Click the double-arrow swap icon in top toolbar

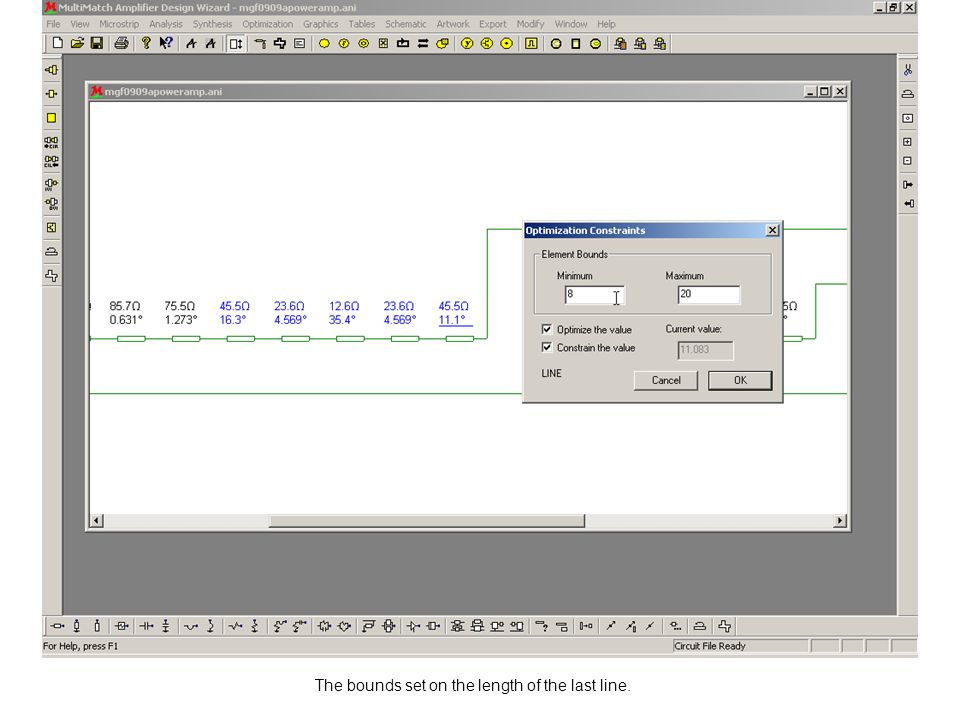tap(422, 43)
